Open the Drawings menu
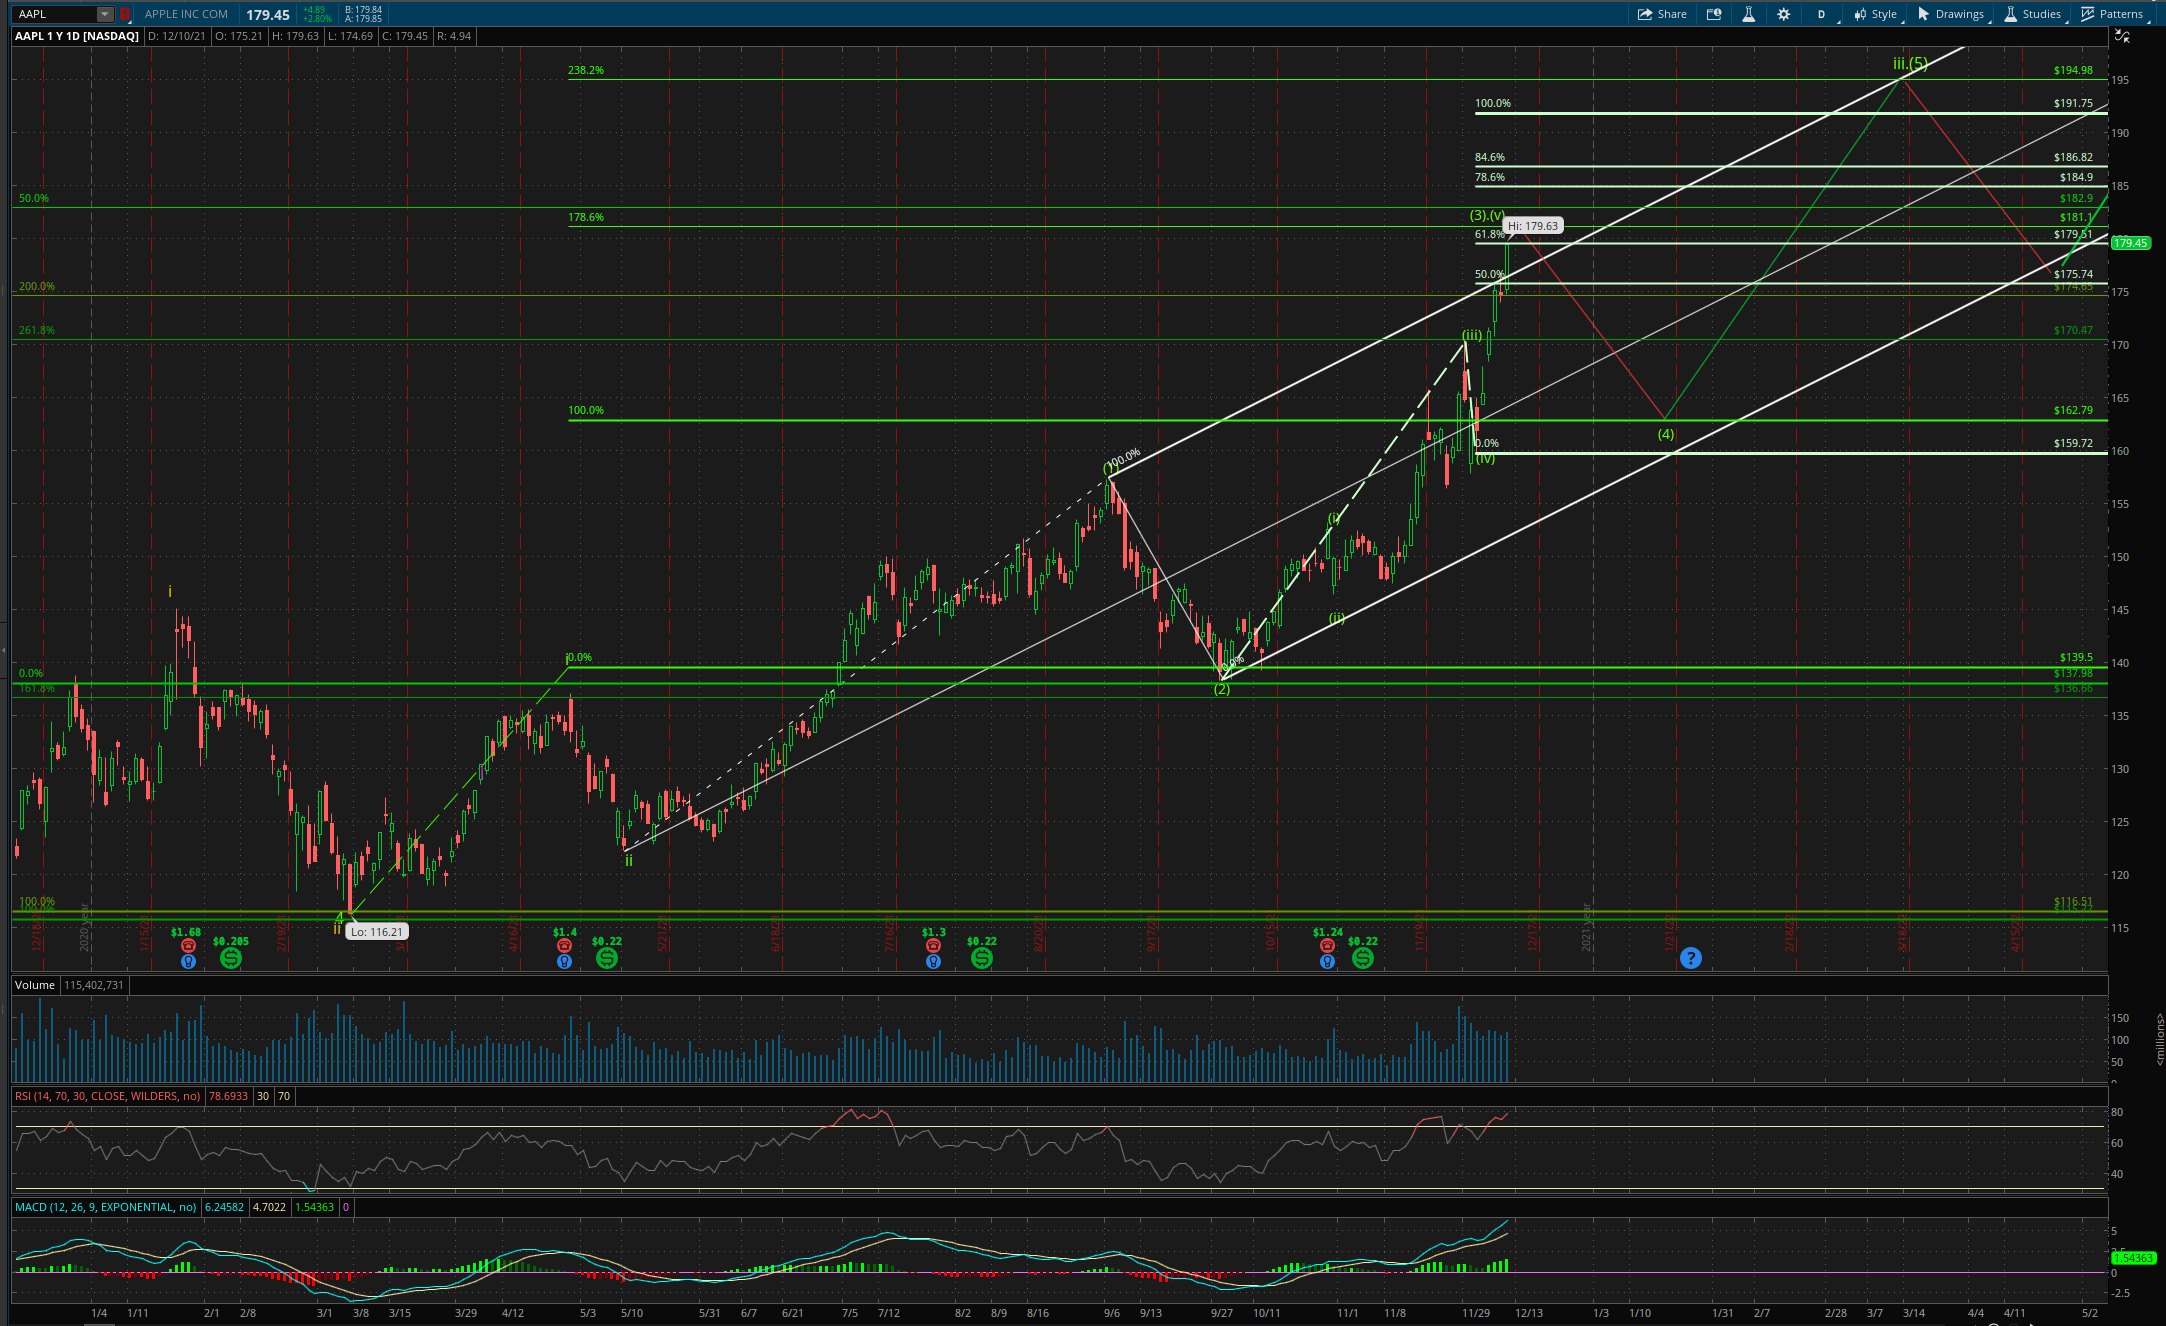The height and width of the screenshot is (1326, 2166). (x=1950, y=14)
